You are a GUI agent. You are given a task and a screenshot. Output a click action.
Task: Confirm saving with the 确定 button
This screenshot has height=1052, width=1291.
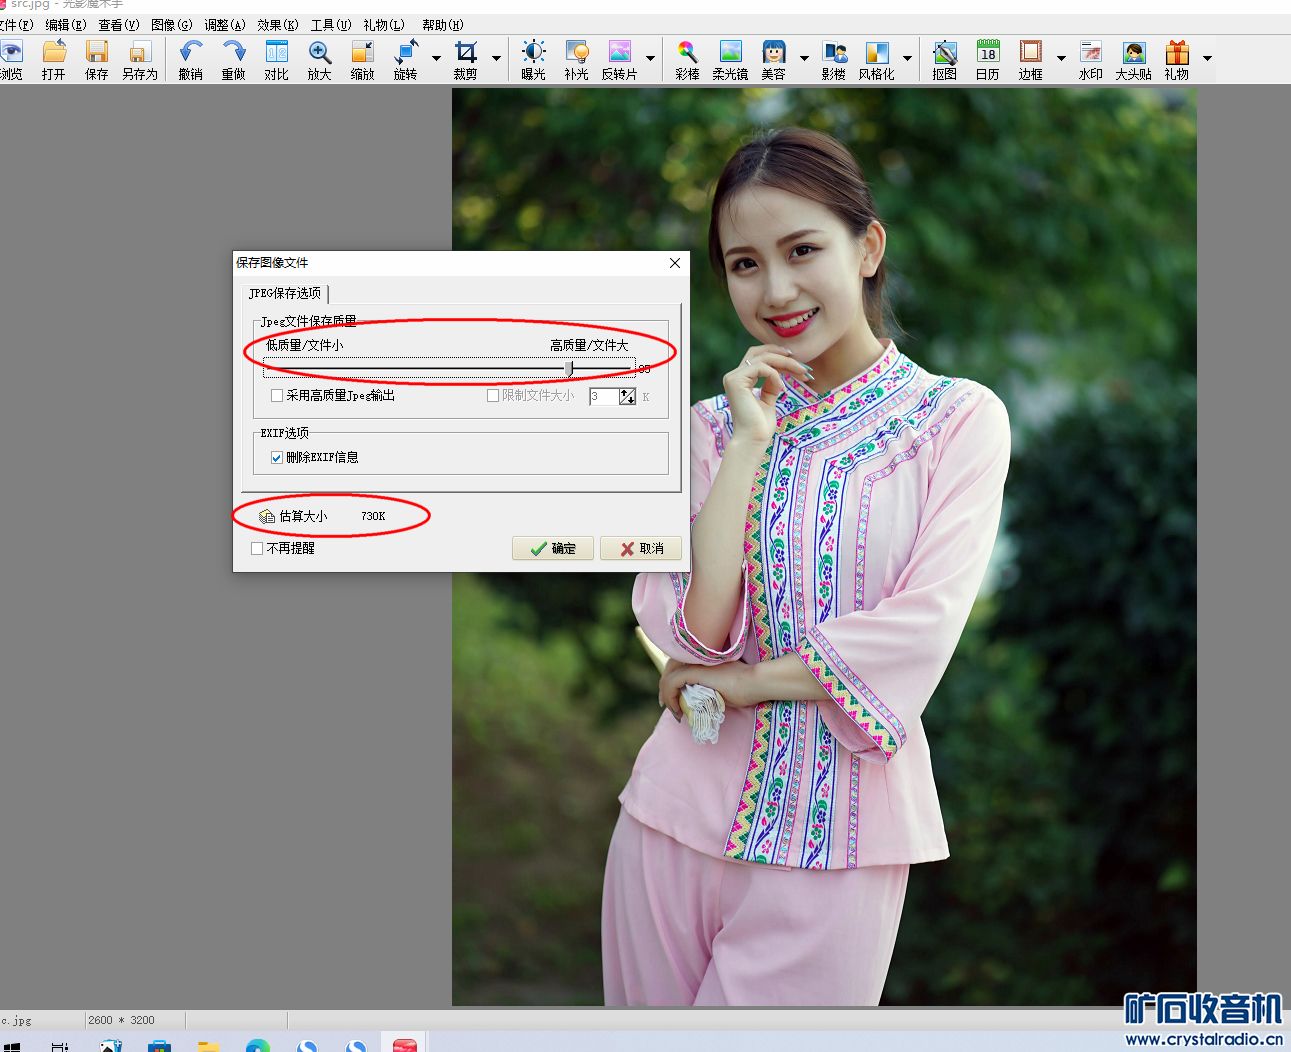553,548
